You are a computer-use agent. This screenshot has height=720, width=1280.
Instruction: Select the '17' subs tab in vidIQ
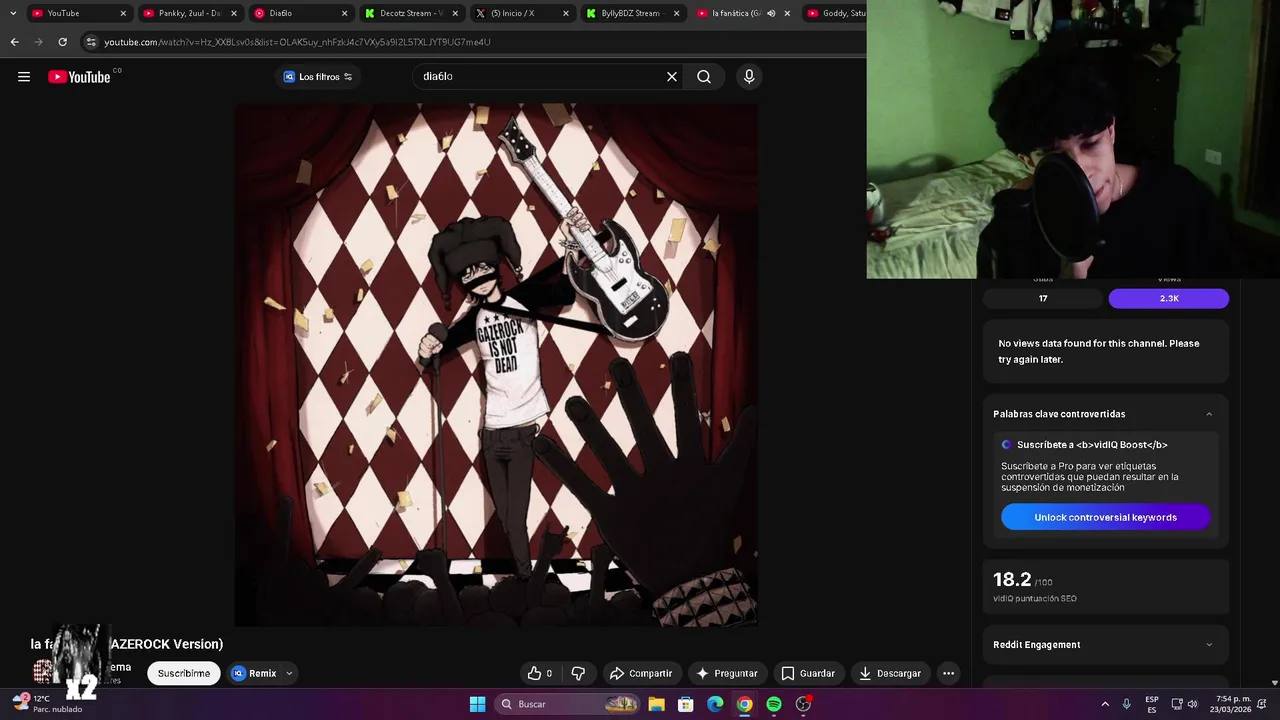tap(1043, 298)
